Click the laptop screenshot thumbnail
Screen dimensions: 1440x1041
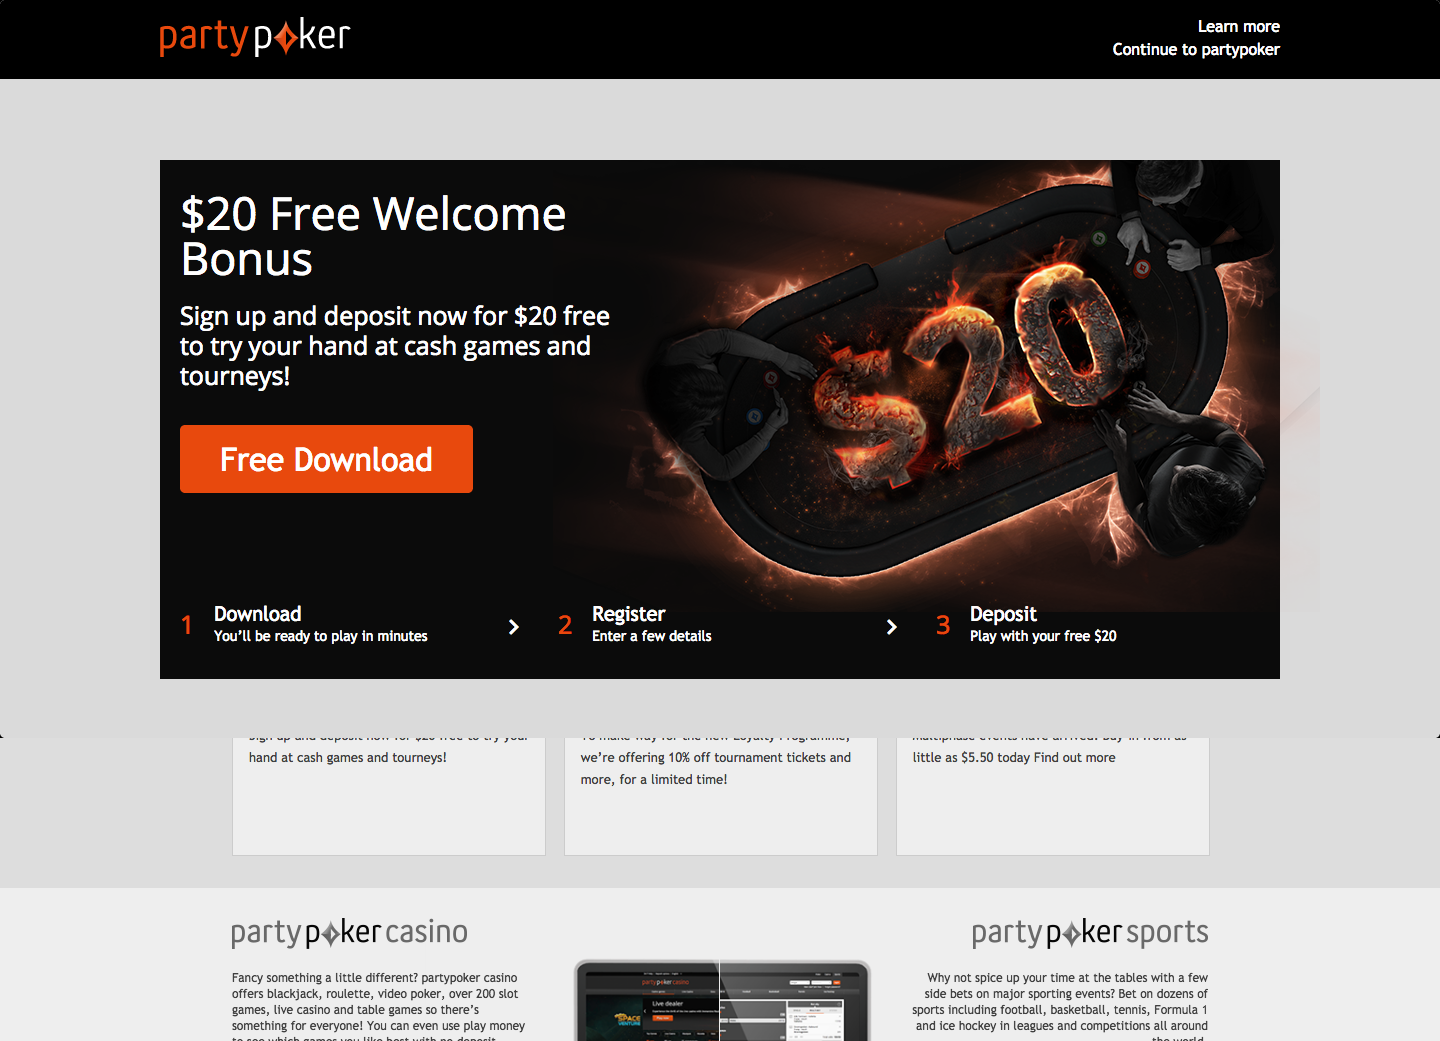[722, 1001]
